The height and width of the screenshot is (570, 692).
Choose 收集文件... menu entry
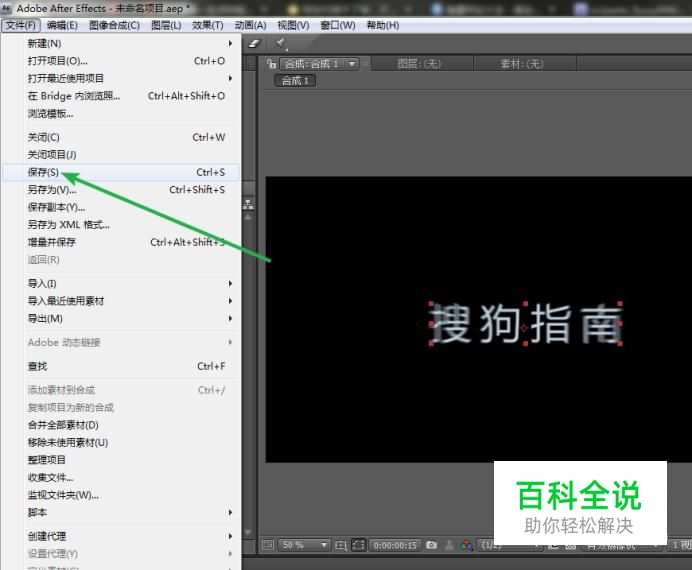tap(122, 477)
